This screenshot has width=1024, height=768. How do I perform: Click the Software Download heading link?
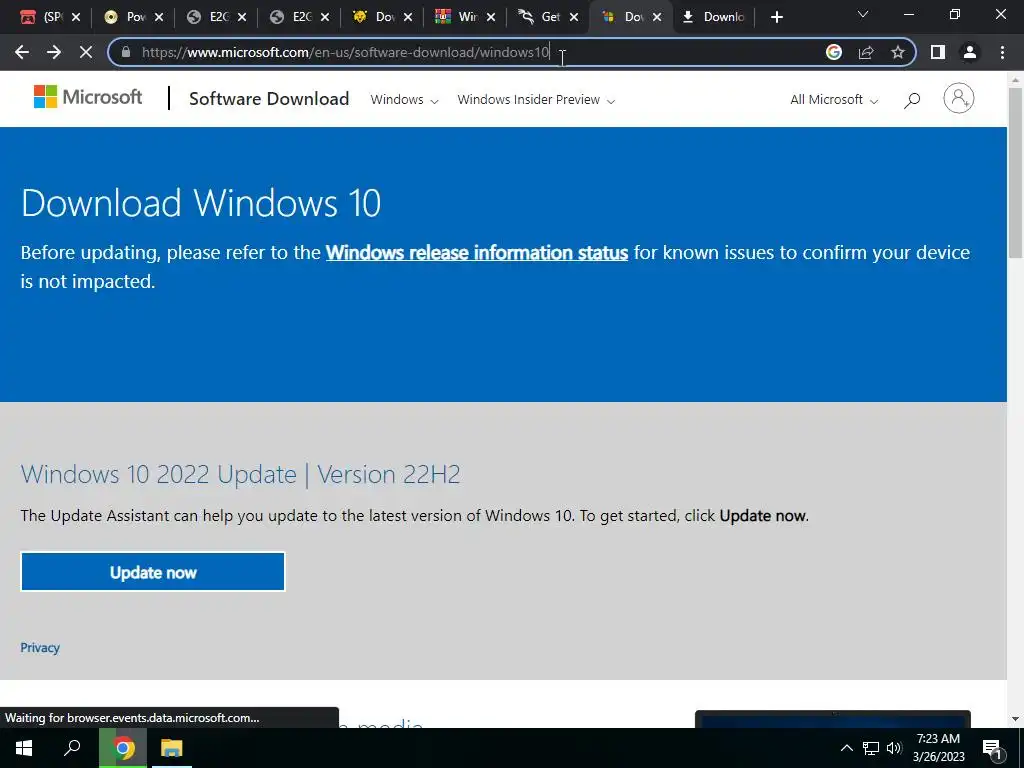coord(269,99)
